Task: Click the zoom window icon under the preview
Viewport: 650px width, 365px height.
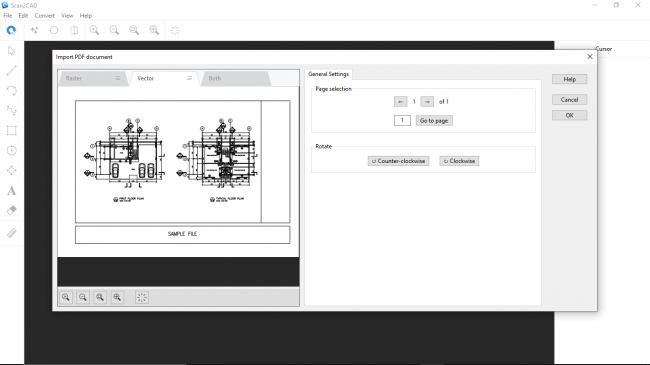Action: coord(100,297)
